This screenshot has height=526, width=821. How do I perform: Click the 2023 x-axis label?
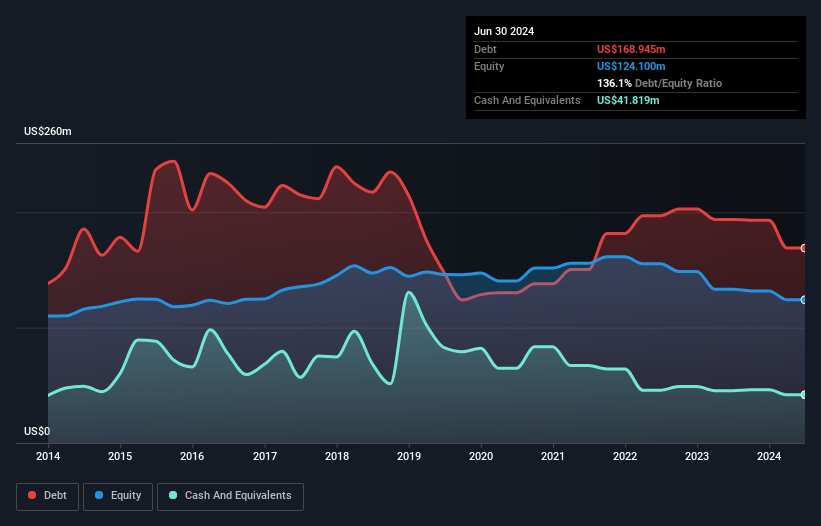coord(697,456)
